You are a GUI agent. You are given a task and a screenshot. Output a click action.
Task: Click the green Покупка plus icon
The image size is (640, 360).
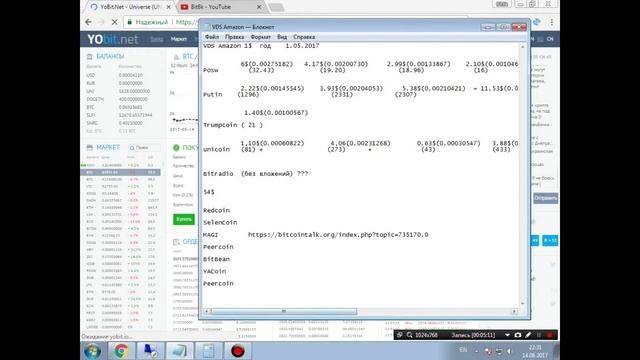coord(176,147)
